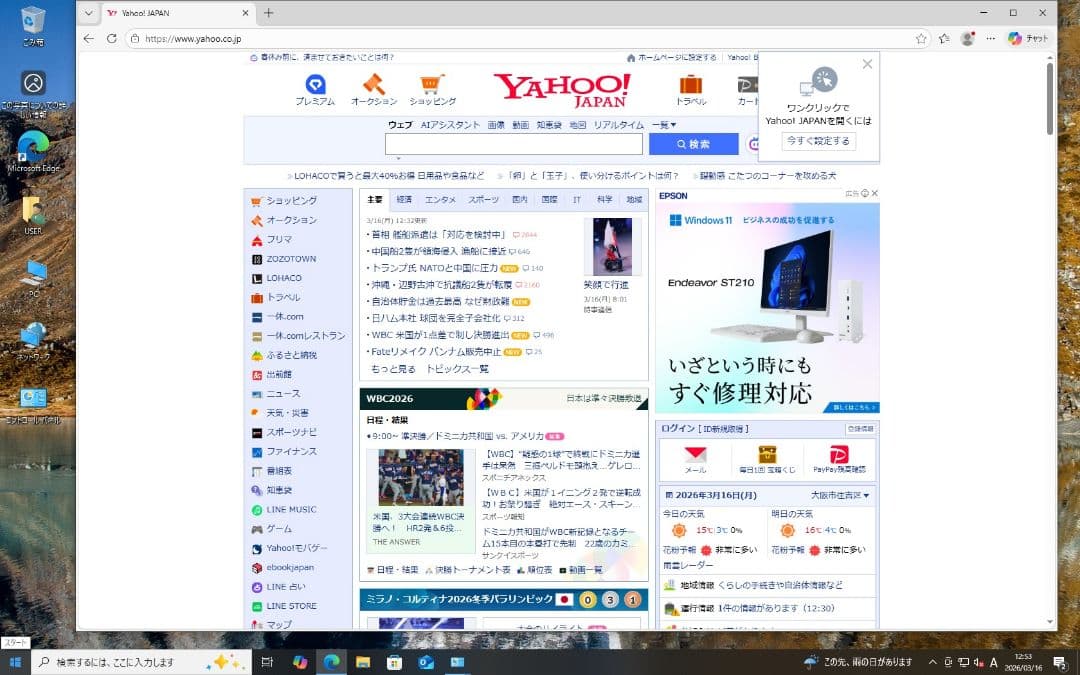Open LOHACO in left service list
1080x675 pixels.
tap(284, 278)
